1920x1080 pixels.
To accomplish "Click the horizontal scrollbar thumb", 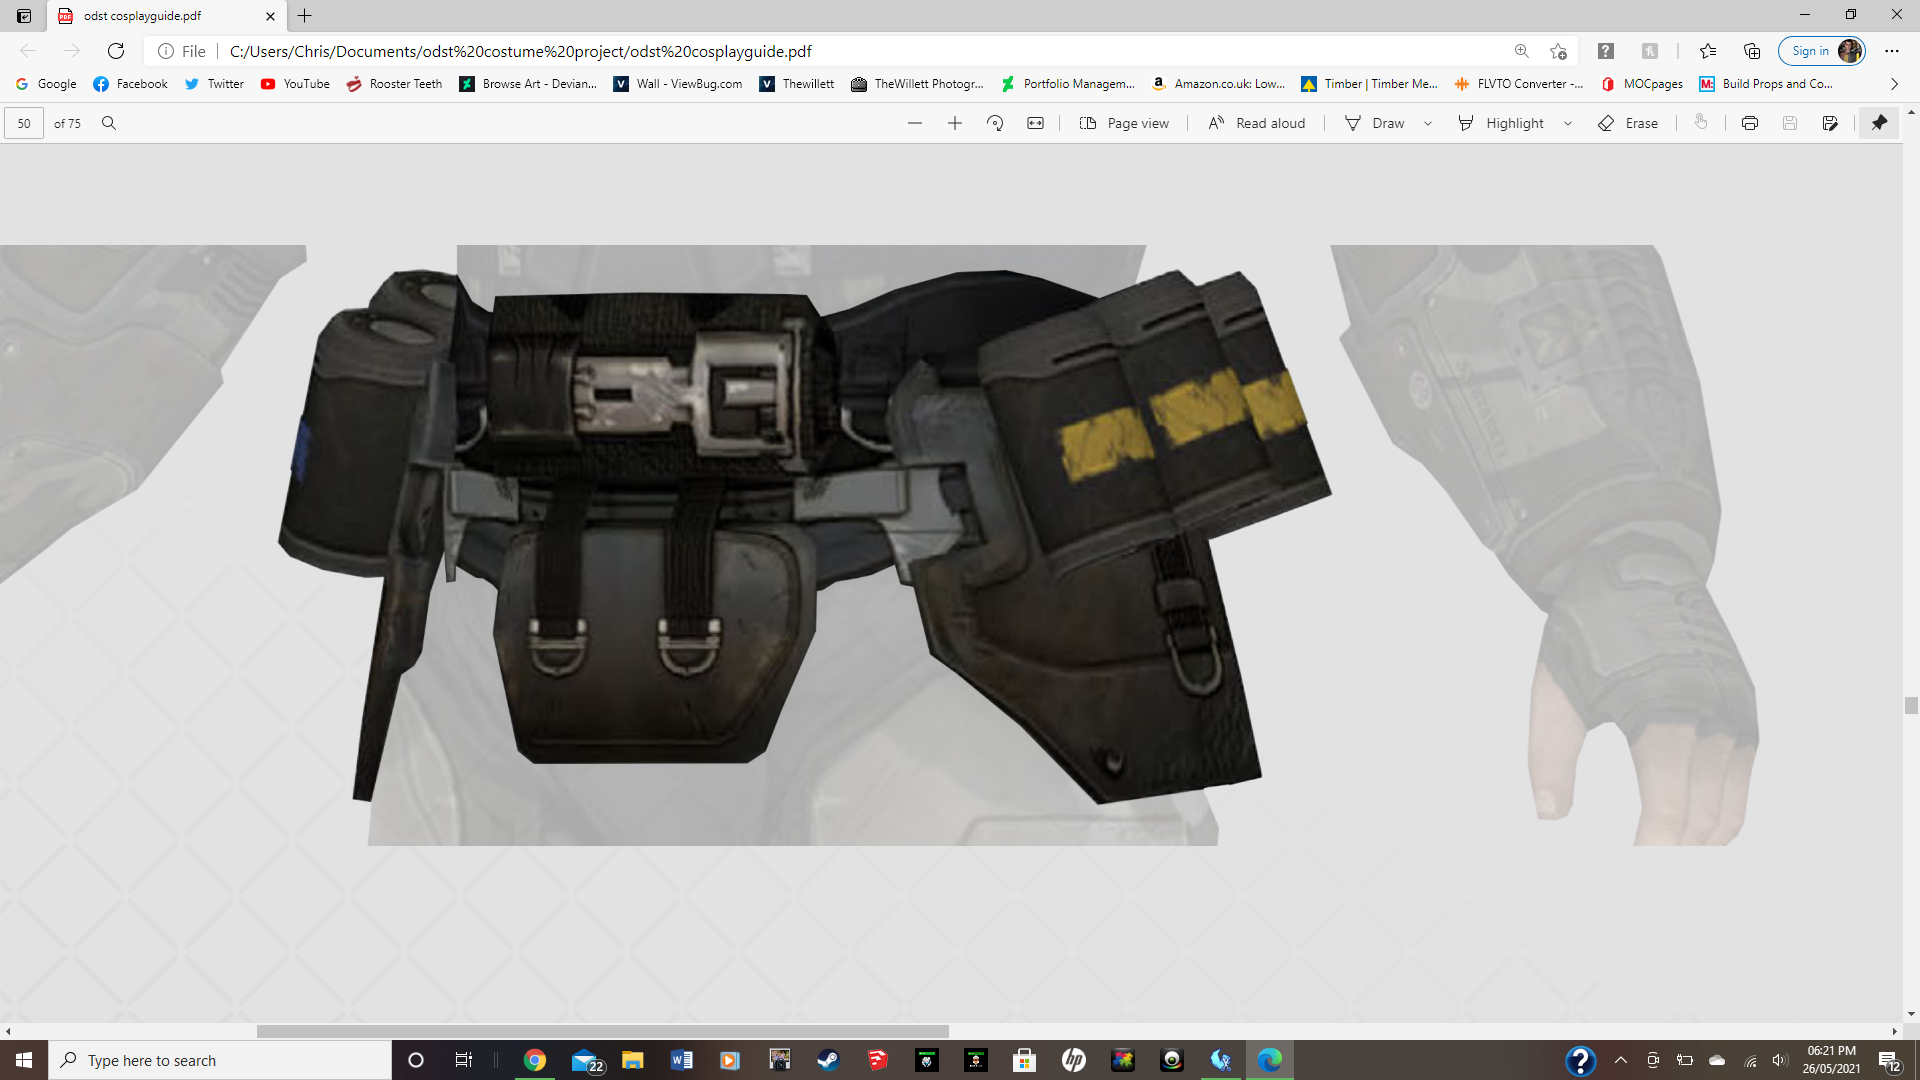I will tap(602, 1031).
